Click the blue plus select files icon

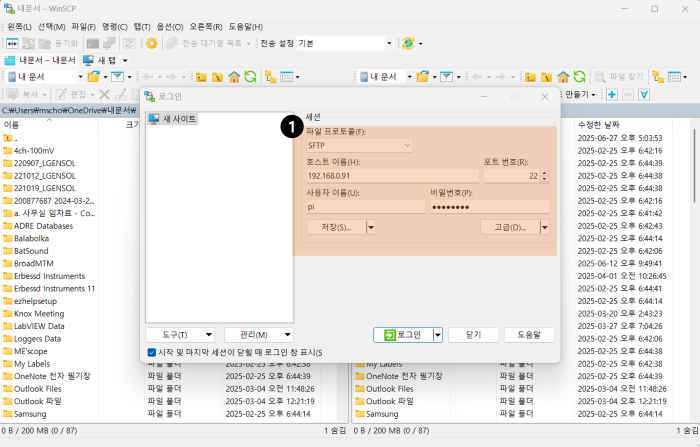(x=612, y=95)
